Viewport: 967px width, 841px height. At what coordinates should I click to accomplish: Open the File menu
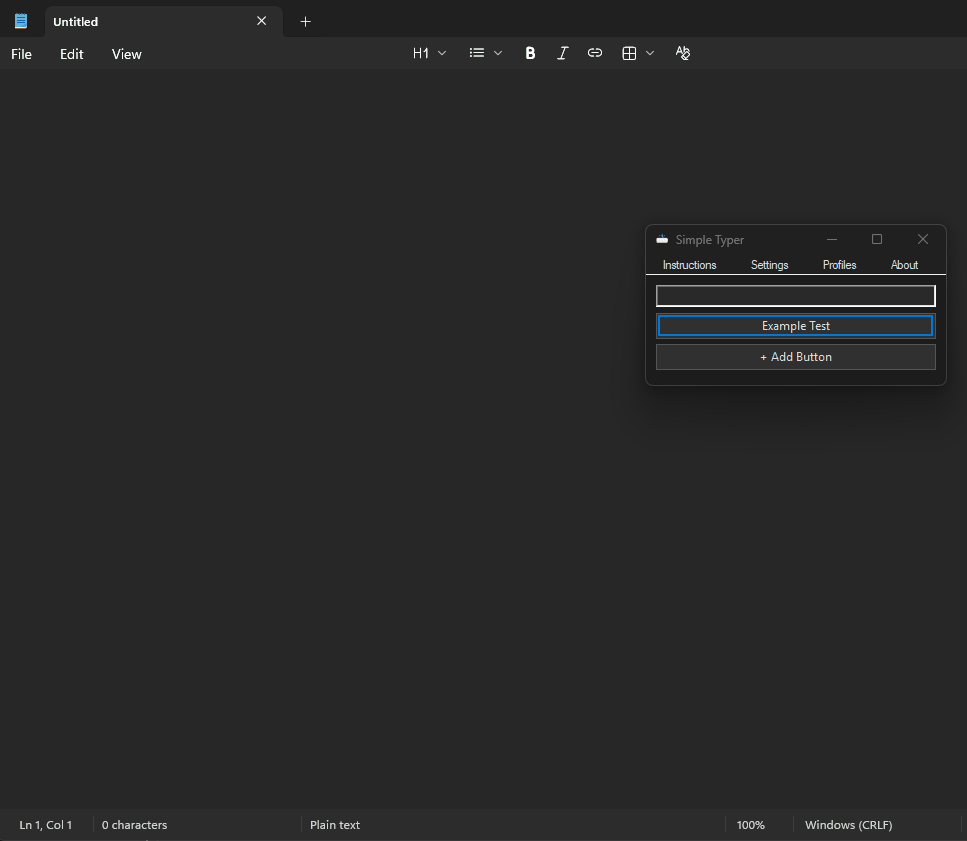click(x=21, y=54)
